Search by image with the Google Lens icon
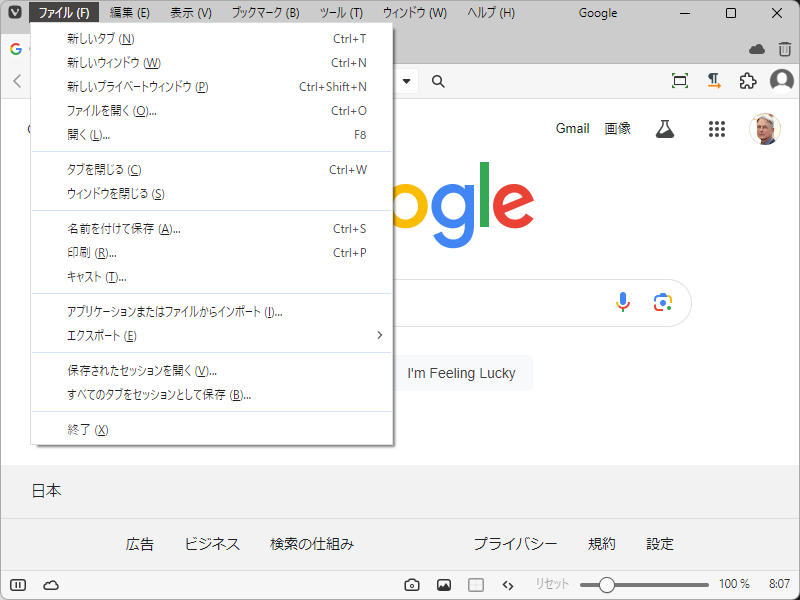This screenshot has height=600, width=800. 662,302
